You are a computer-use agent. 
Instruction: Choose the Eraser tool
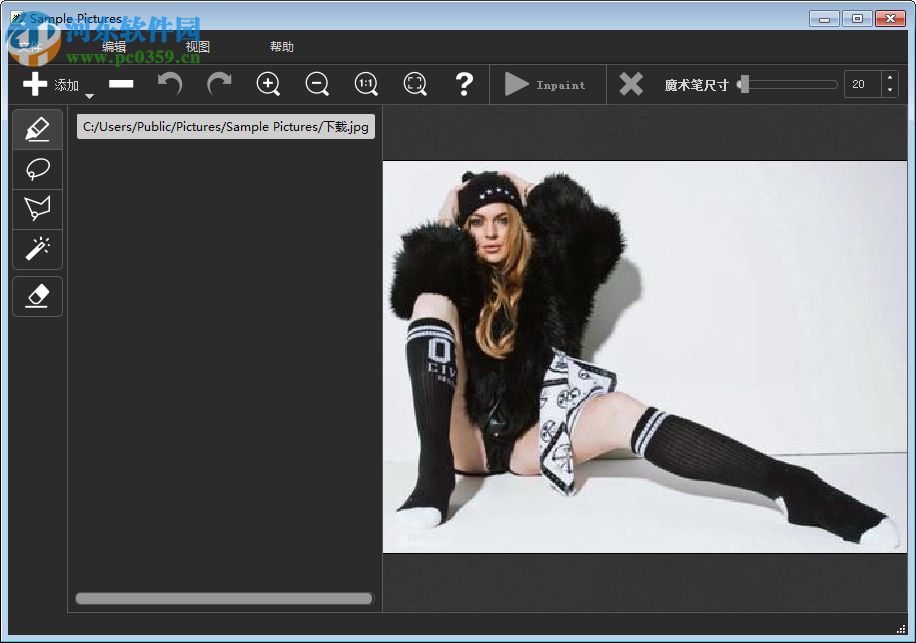click(x=37, y=296)
